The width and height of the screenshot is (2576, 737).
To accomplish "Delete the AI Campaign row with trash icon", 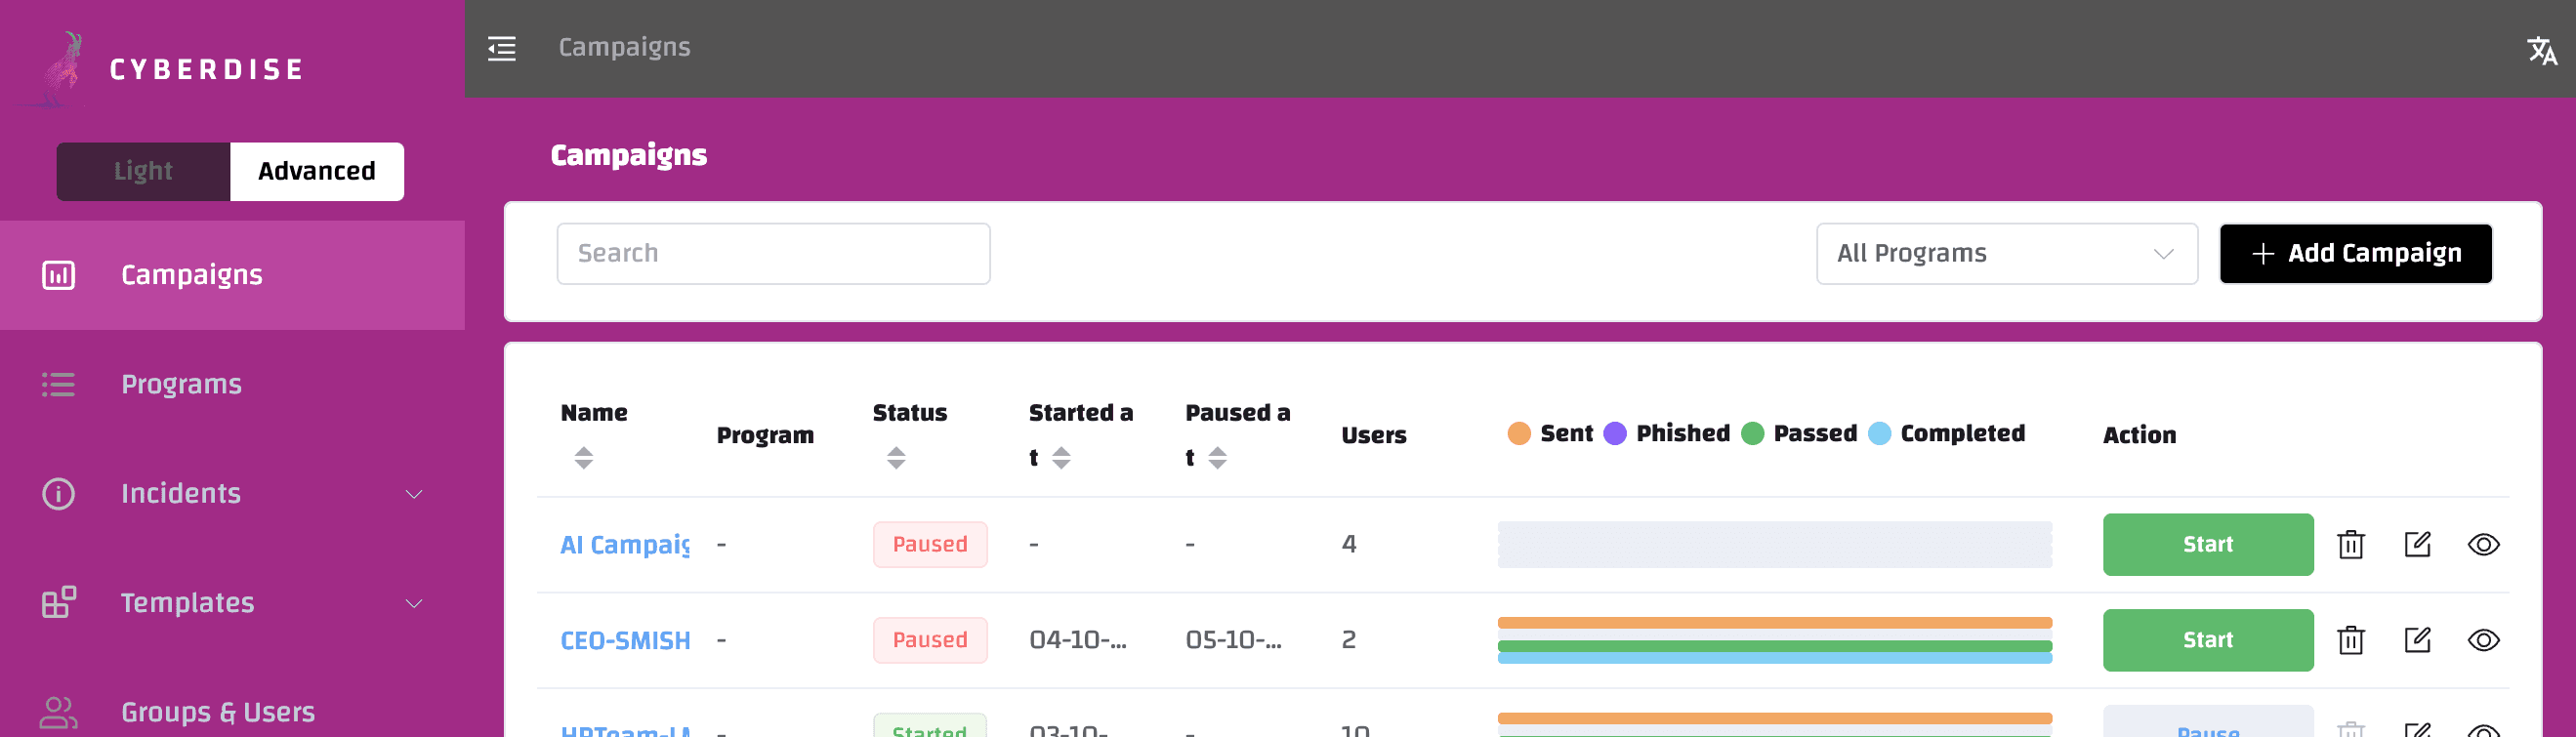I will (2351, 544).
